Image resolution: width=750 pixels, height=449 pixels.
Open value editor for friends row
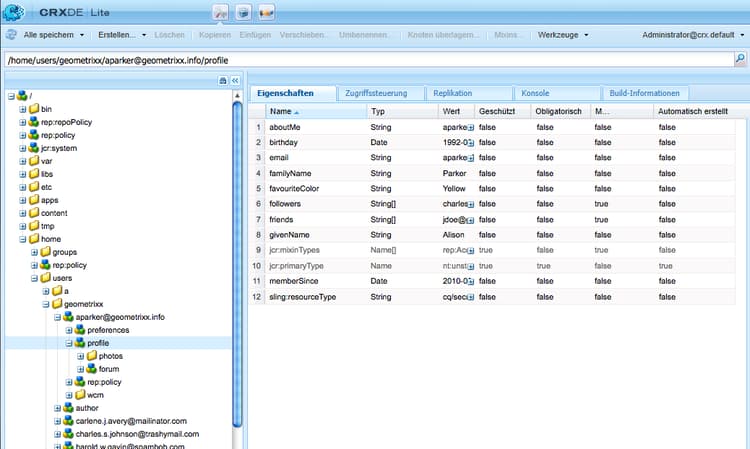click(469, 218)
